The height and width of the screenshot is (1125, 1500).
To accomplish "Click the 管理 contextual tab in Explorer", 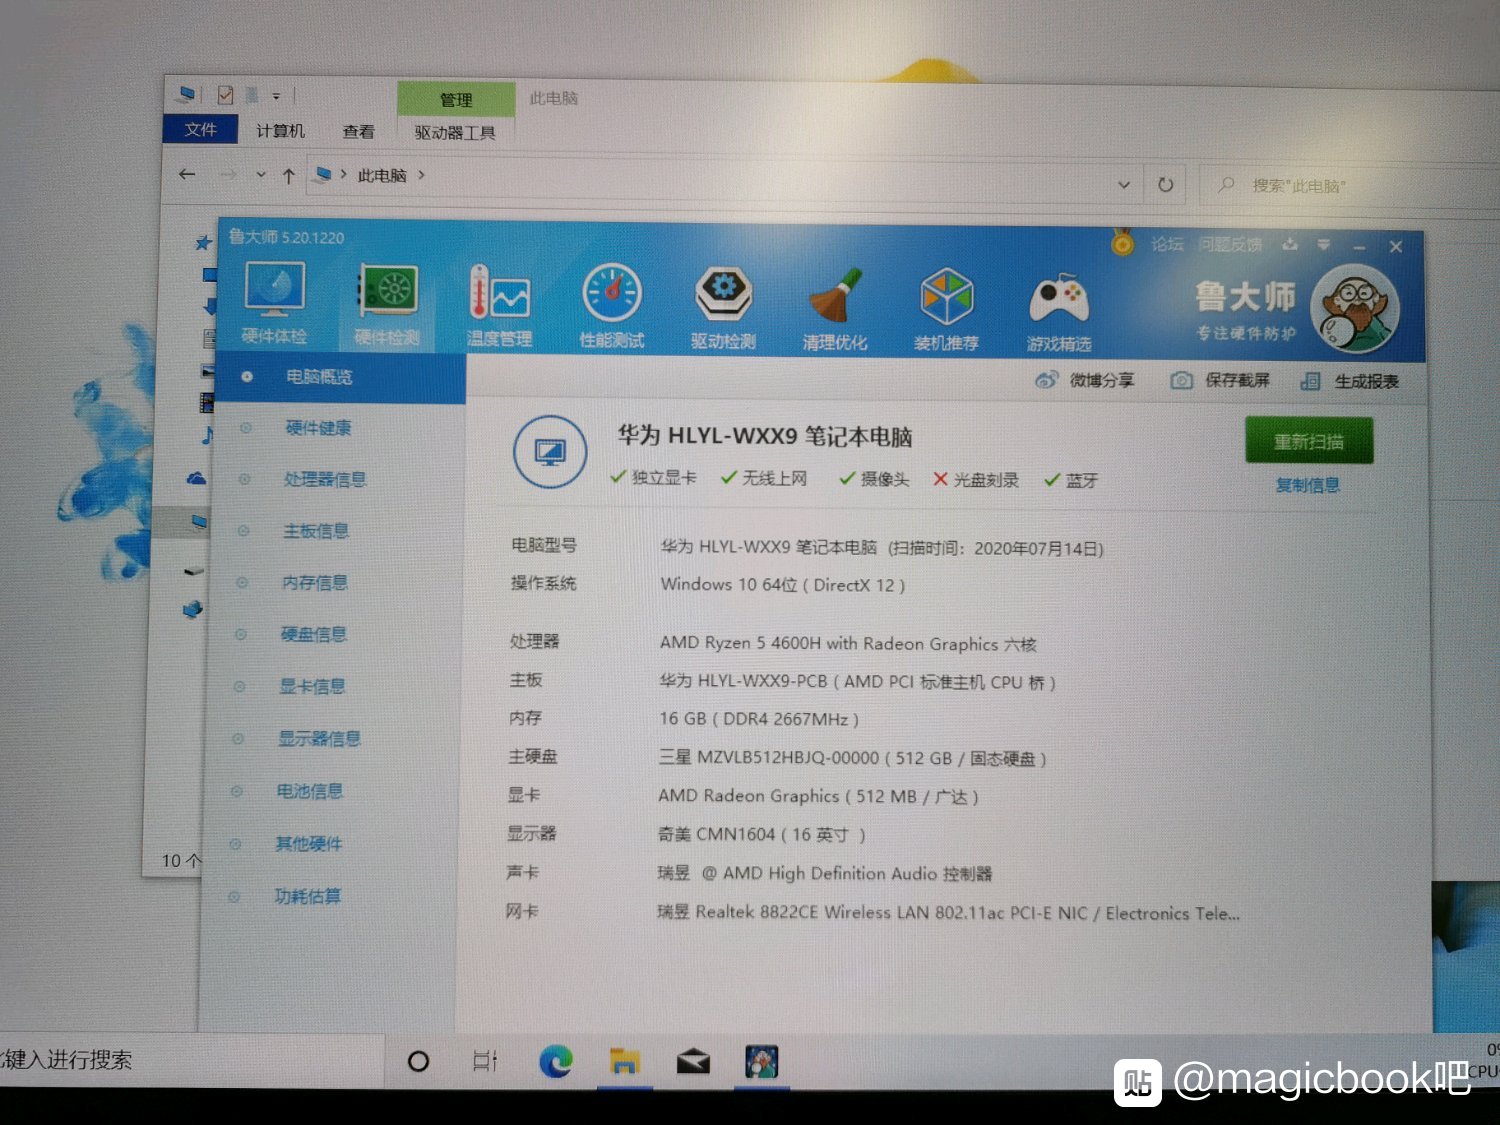I will [x=456, y=99].
